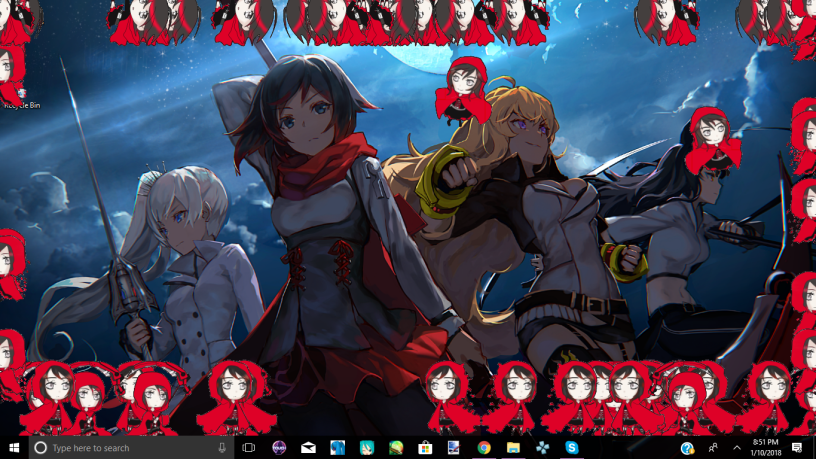Viewport: 816px width, 459px height.
Task: Switch to Skype in the taskbar
Action: [x=571, y=448]
